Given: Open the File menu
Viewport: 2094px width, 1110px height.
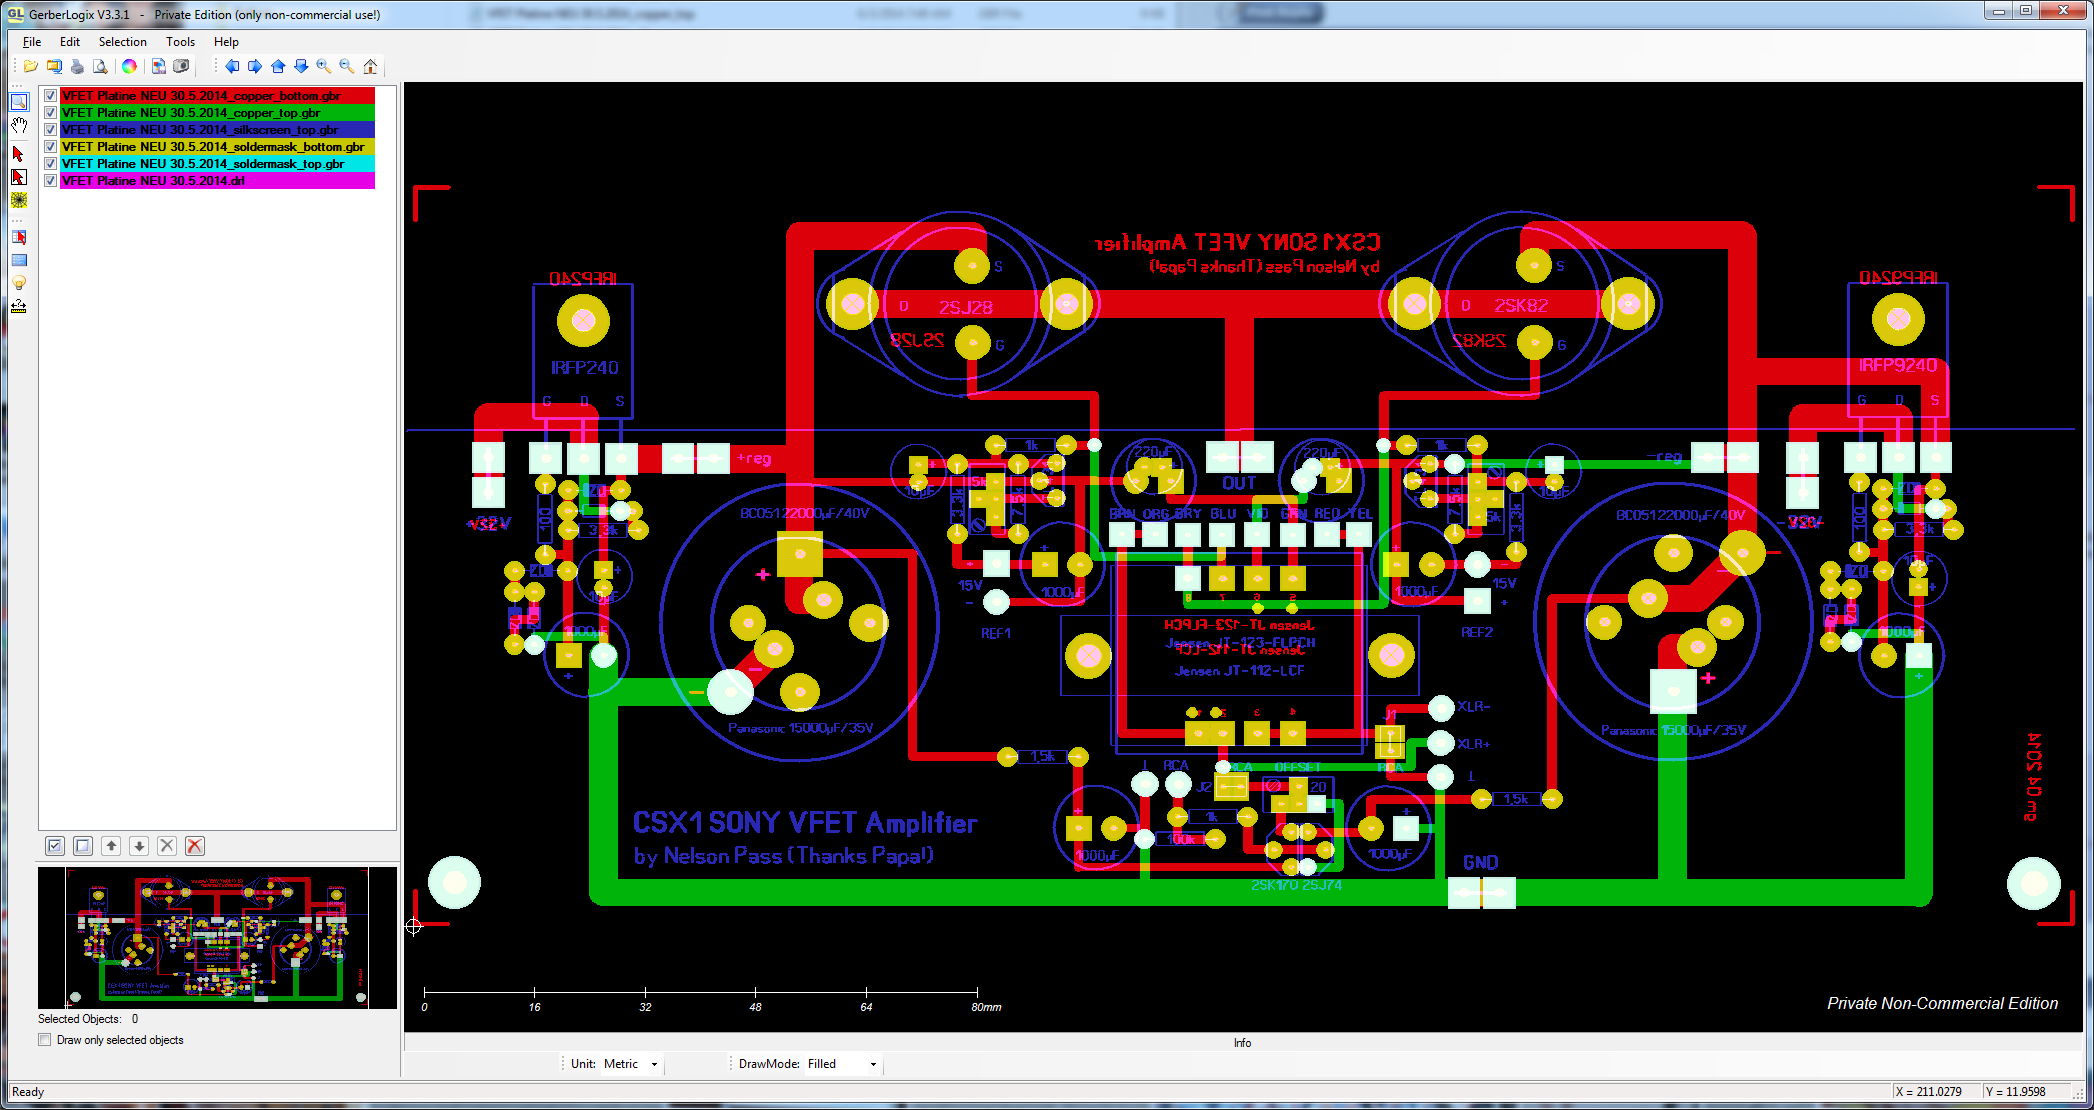Looking at the screenshot, I should tap(32, 42).
